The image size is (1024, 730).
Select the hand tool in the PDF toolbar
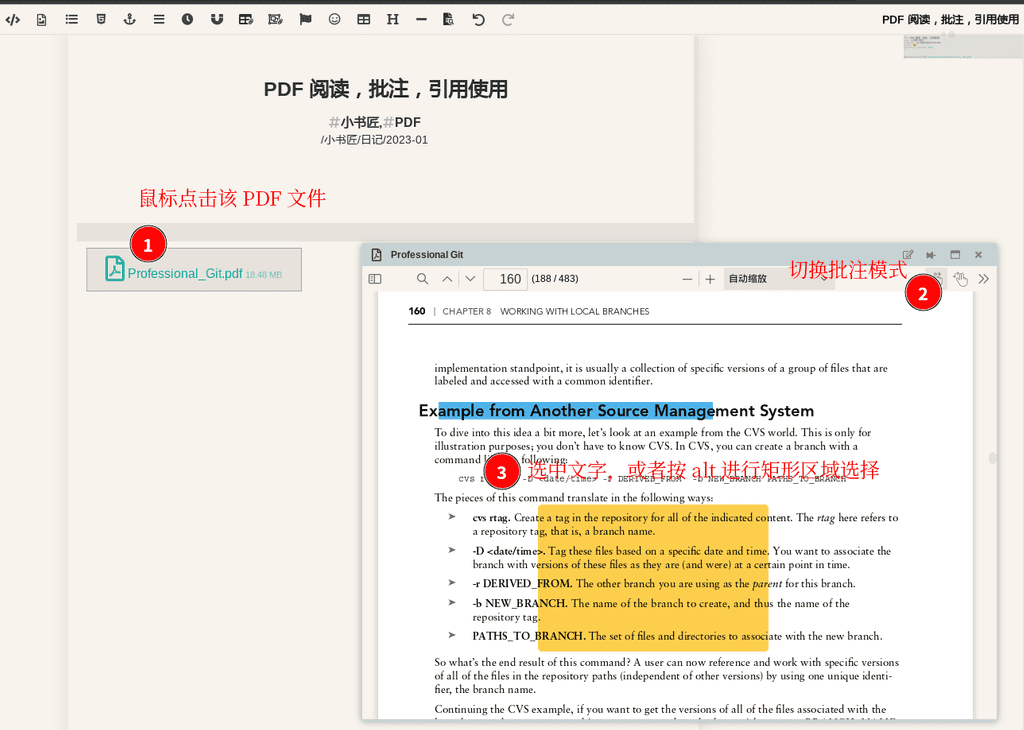(958, 279)
